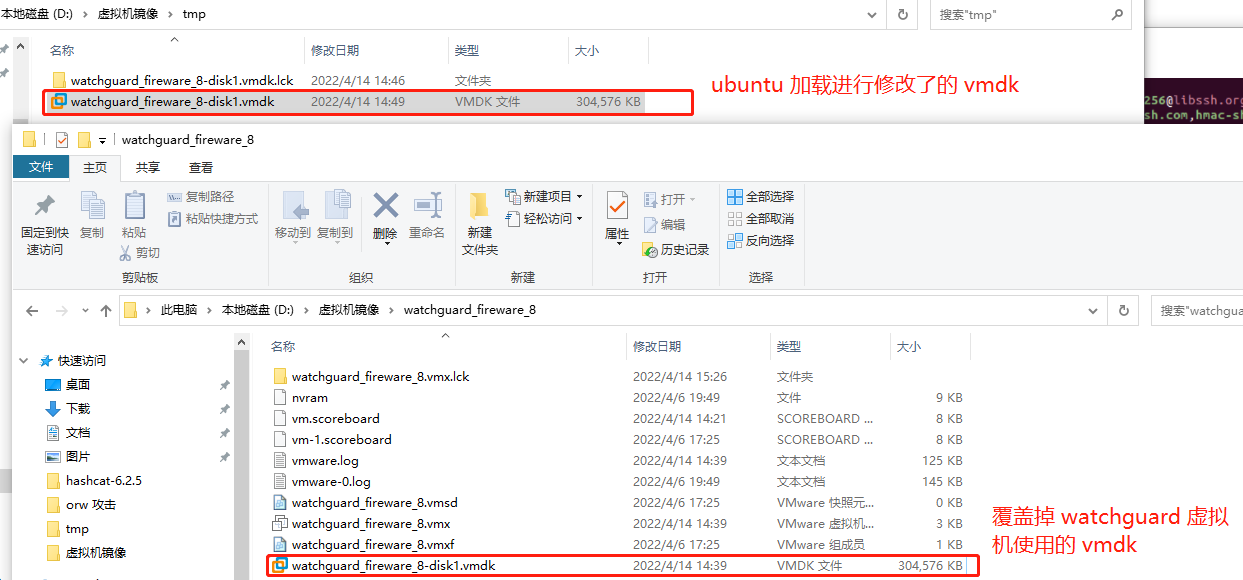Open the File (文件) menu tab
The width and height of the screenshot is (1243, 580).
(41, 167)
